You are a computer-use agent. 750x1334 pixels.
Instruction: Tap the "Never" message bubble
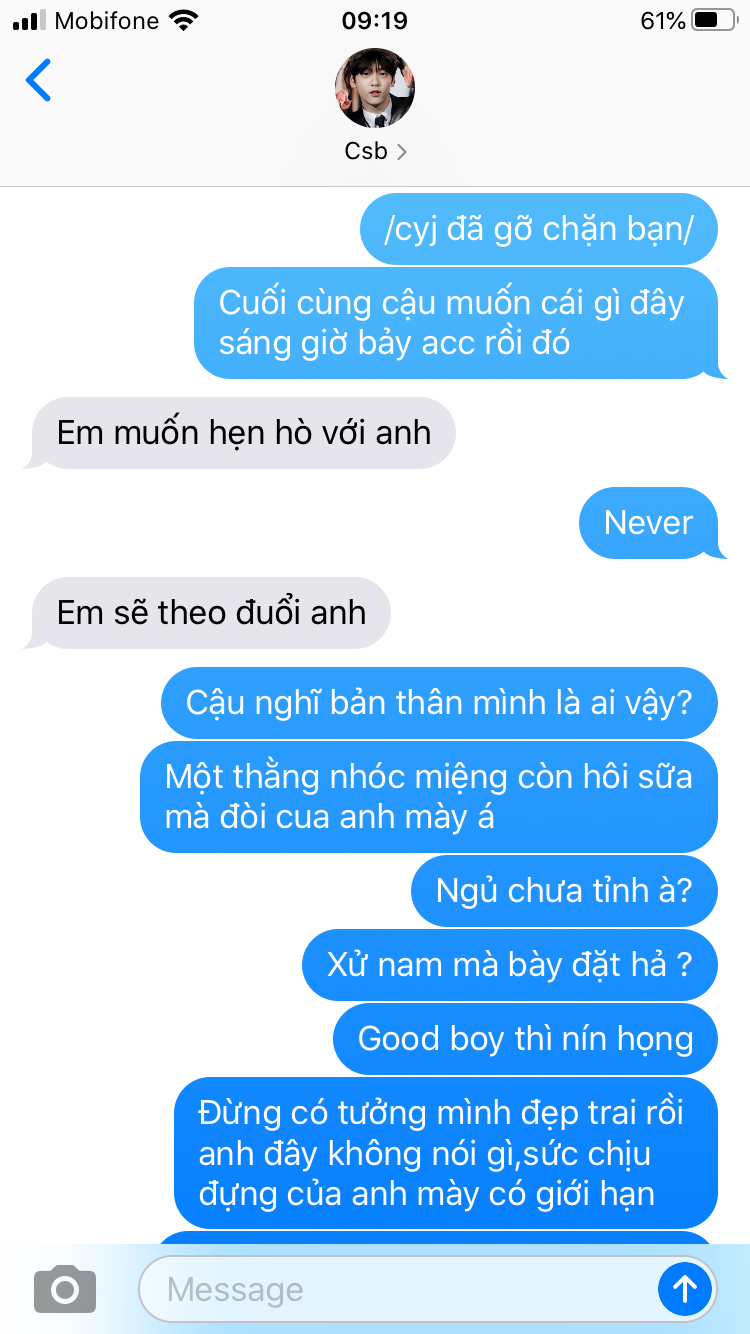pos(648,522)
